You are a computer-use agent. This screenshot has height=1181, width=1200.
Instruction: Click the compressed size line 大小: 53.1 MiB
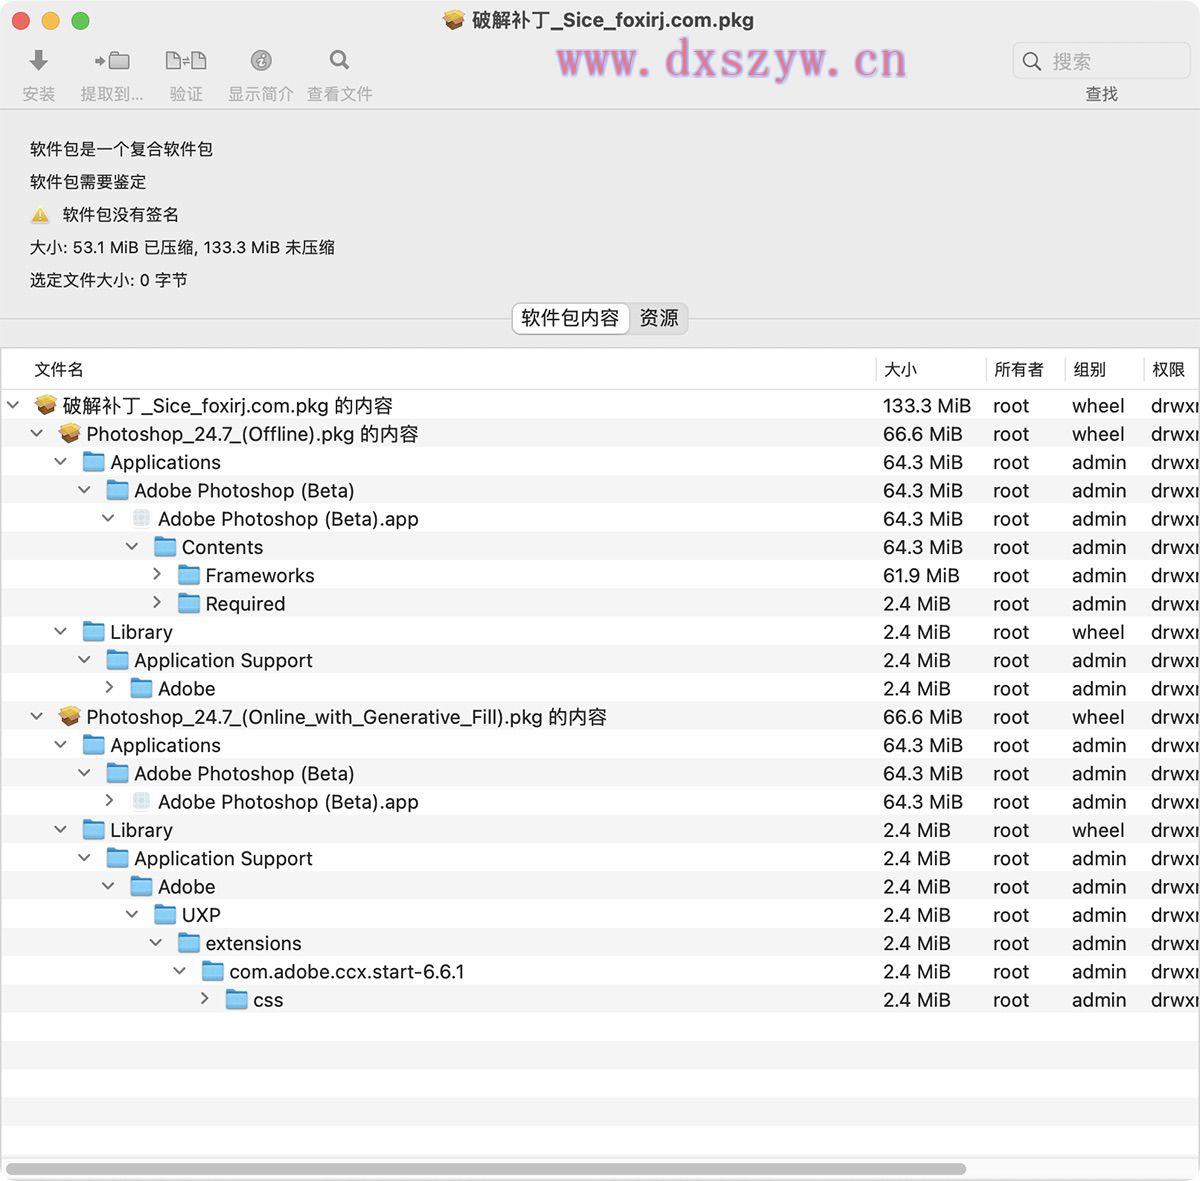click(x=182, y=247)
